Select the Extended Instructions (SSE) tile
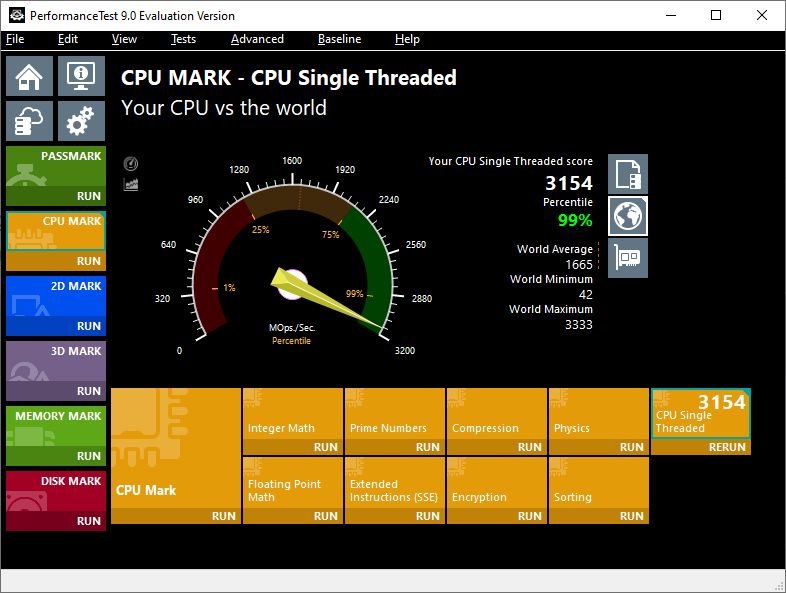 point(395,483)
